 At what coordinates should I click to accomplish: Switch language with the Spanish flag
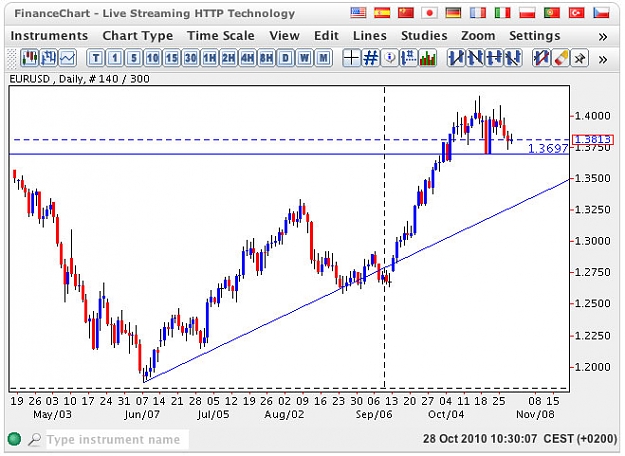coord(382,13)
